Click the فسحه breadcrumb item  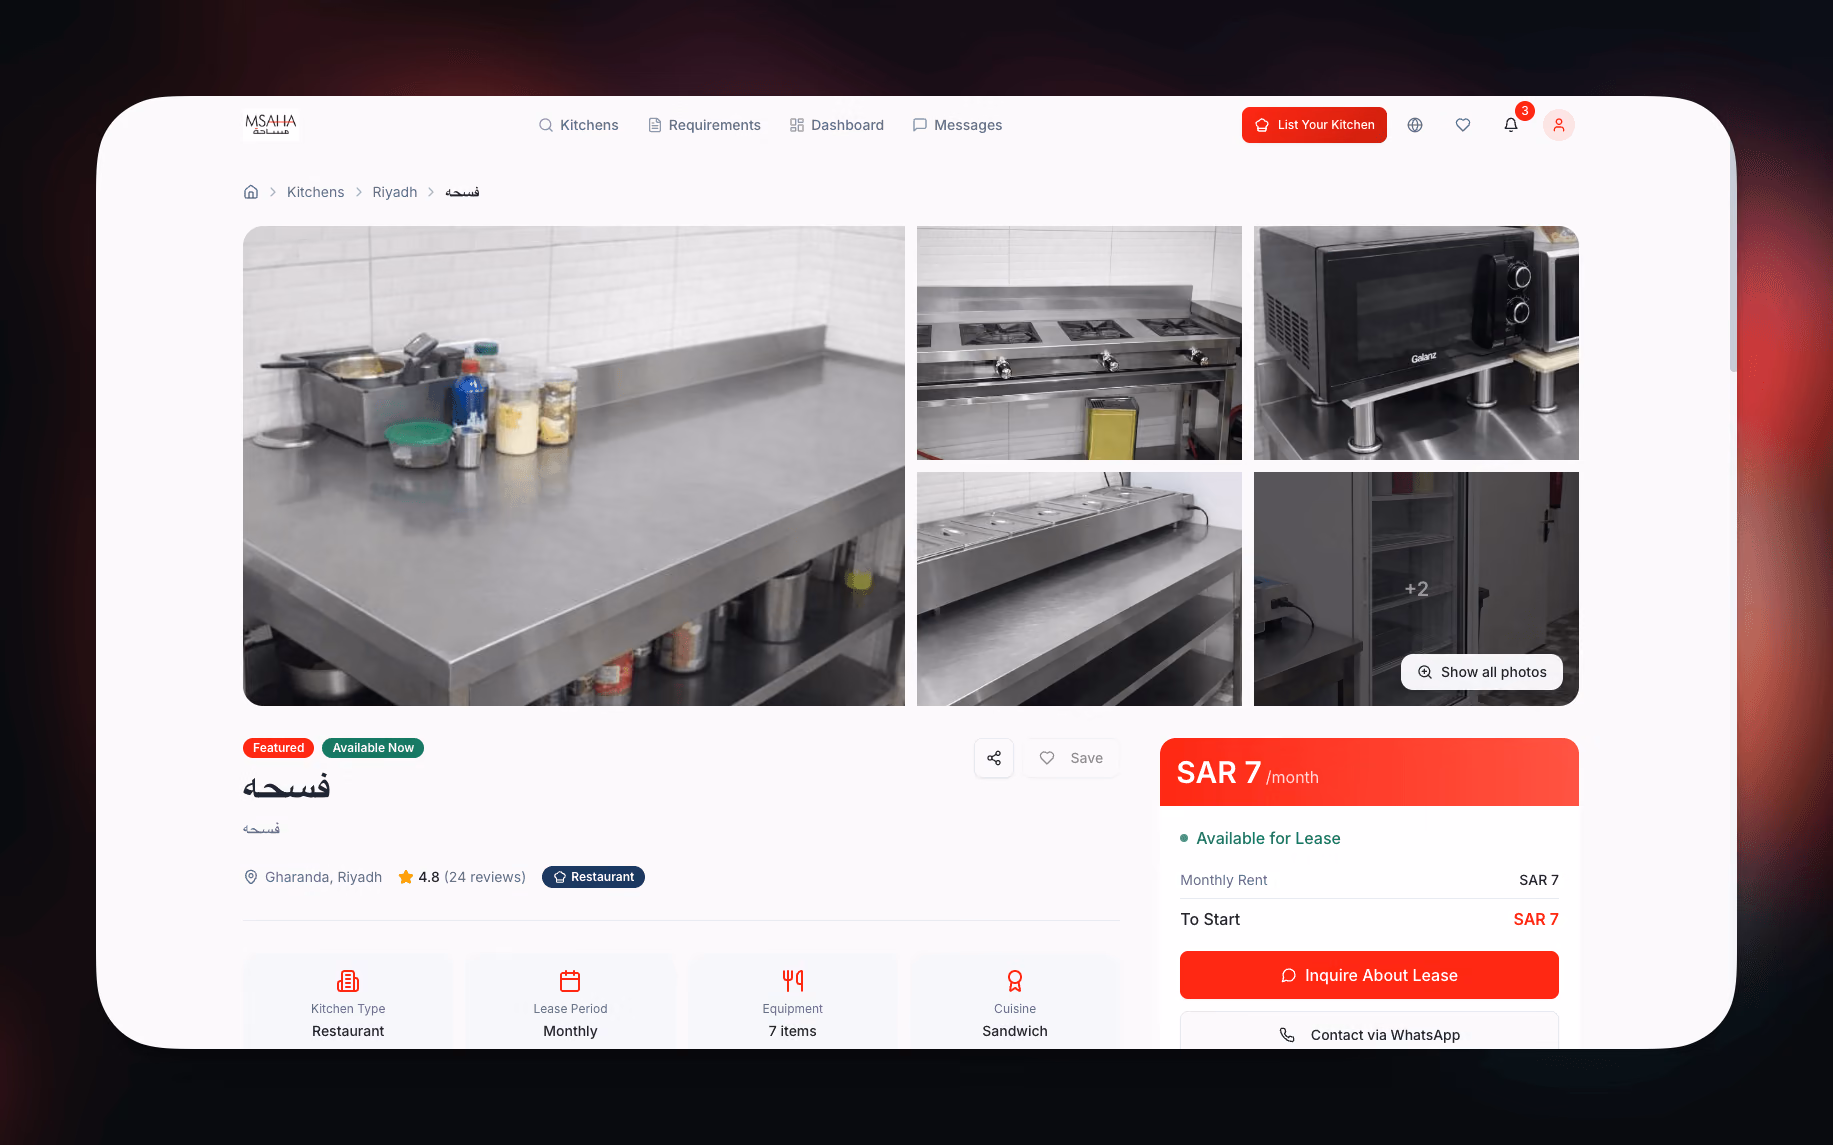[462, 192]
